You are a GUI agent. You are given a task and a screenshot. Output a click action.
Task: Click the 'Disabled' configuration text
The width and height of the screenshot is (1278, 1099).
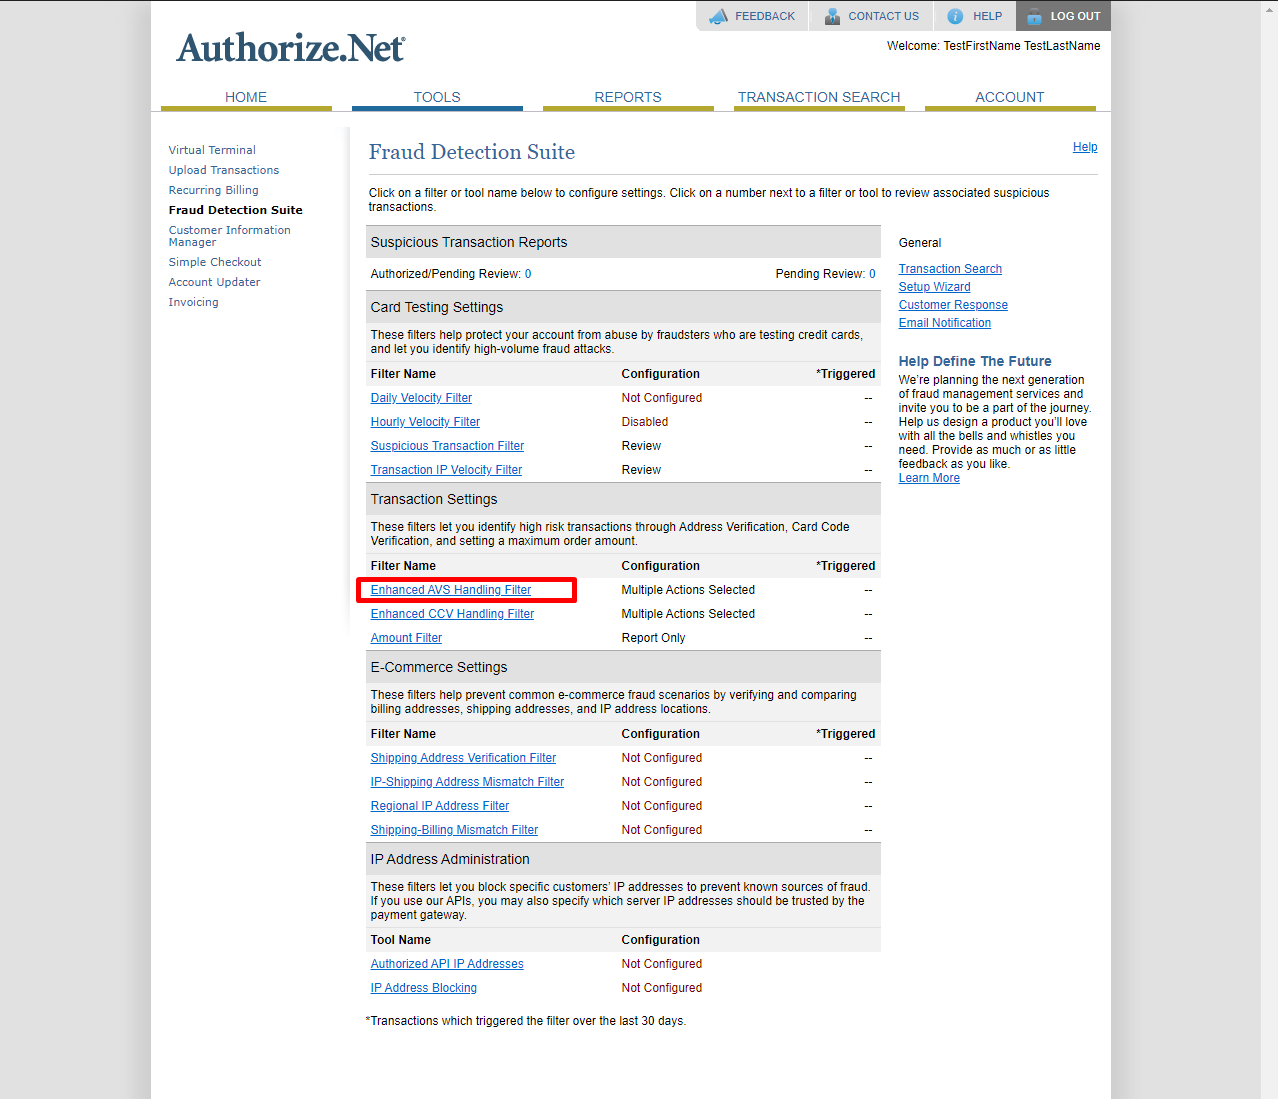tap(645, 422)
